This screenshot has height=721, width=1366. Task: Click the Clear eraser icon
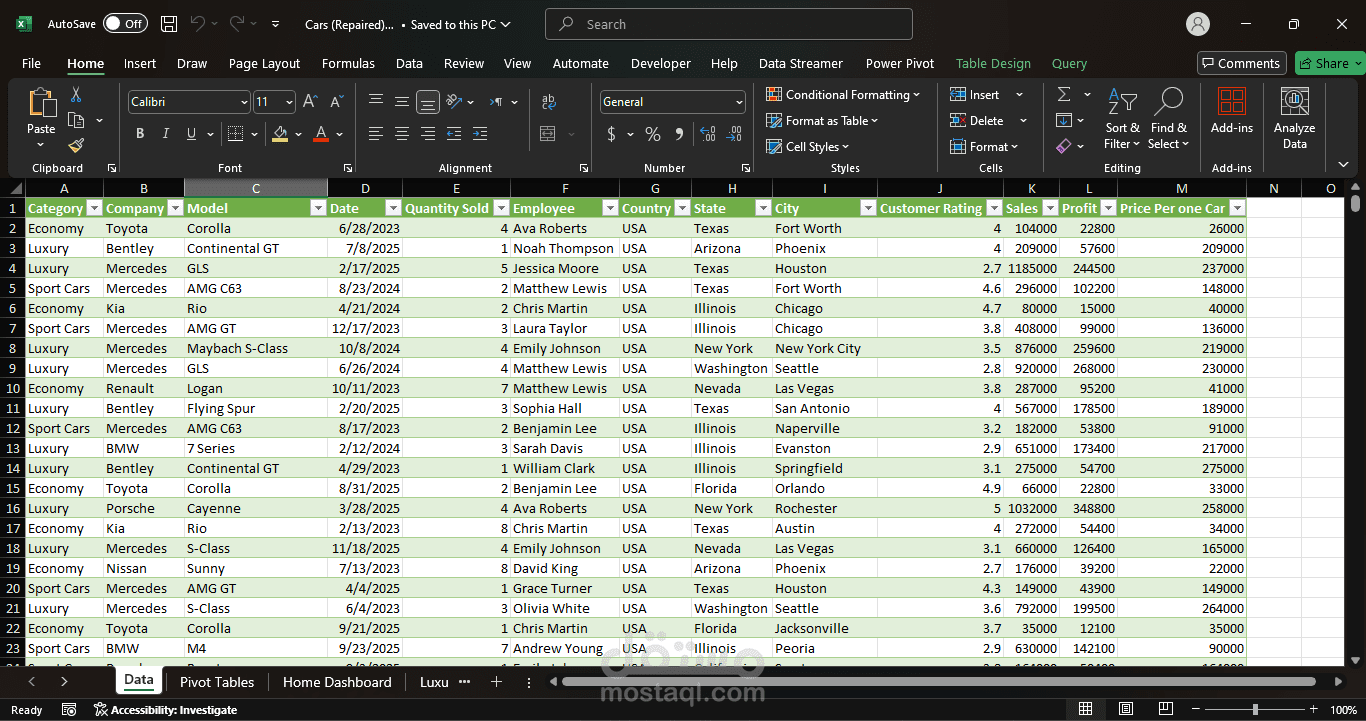point(1064,146)
